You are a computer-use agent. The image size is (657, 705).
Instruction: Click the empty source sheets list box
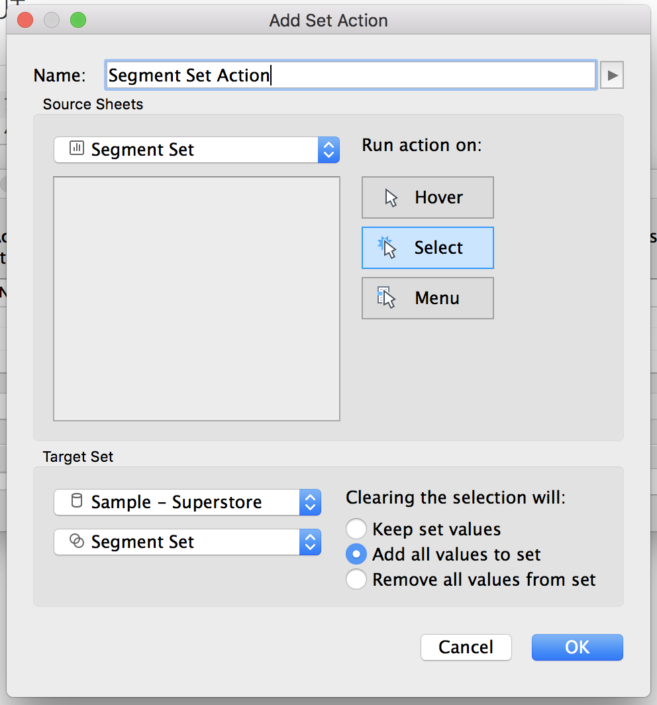click(x=196, y=299)
